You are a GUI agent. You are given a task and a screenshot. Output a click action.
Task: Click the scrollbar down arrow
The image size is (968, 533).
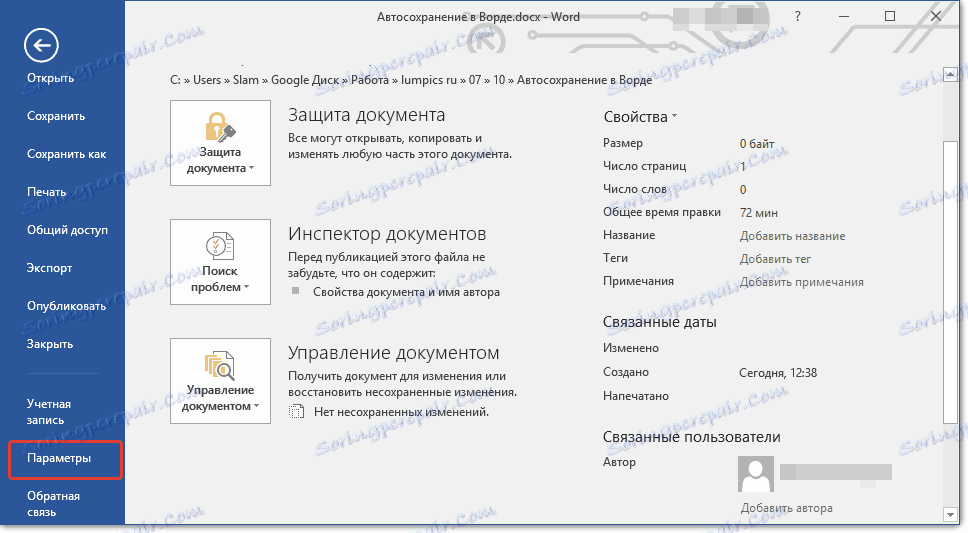[950, 513]
